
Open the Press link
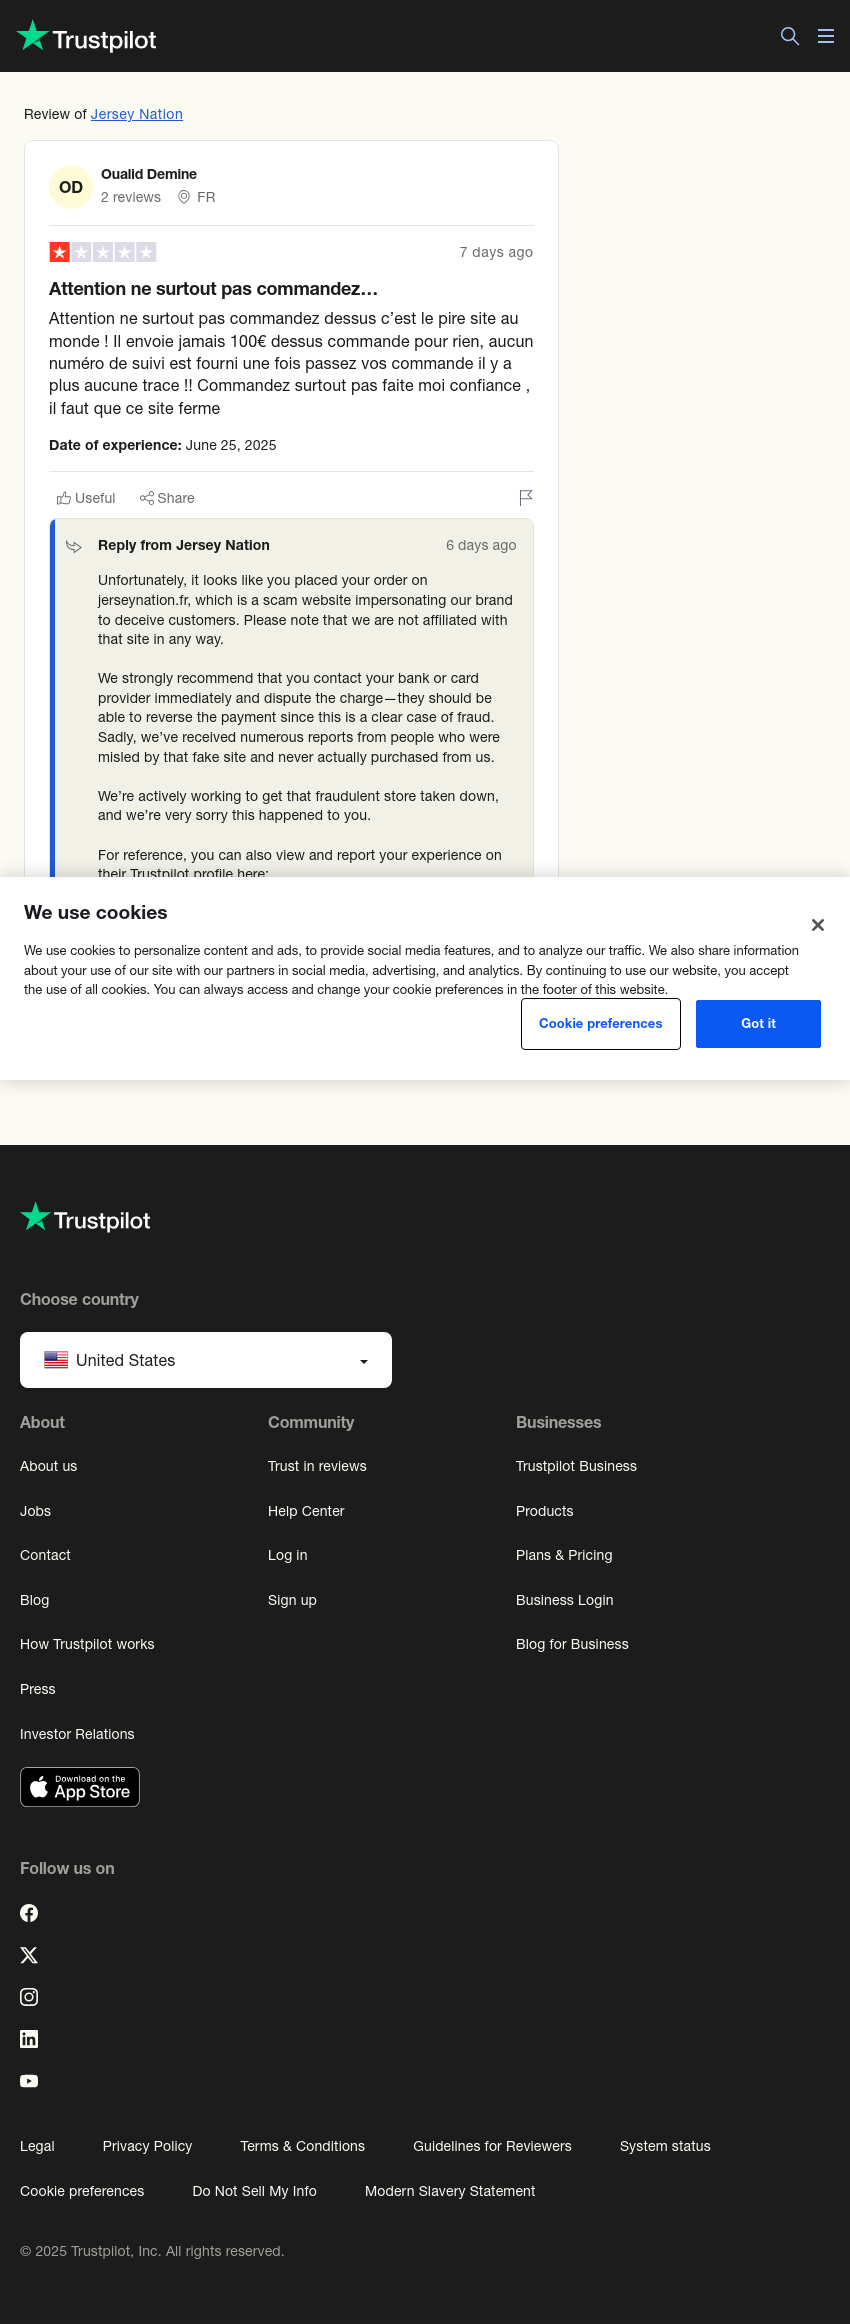38,1689
